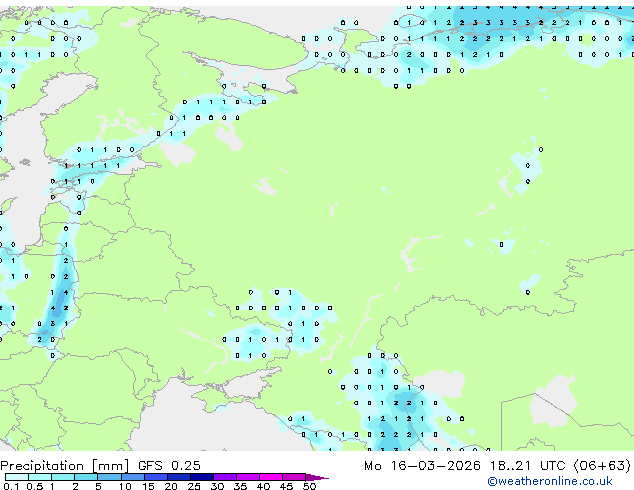Viewport: 634px width, 490px height.
Task: Click the 'GFS 0.25' model label
Action: 169,466
